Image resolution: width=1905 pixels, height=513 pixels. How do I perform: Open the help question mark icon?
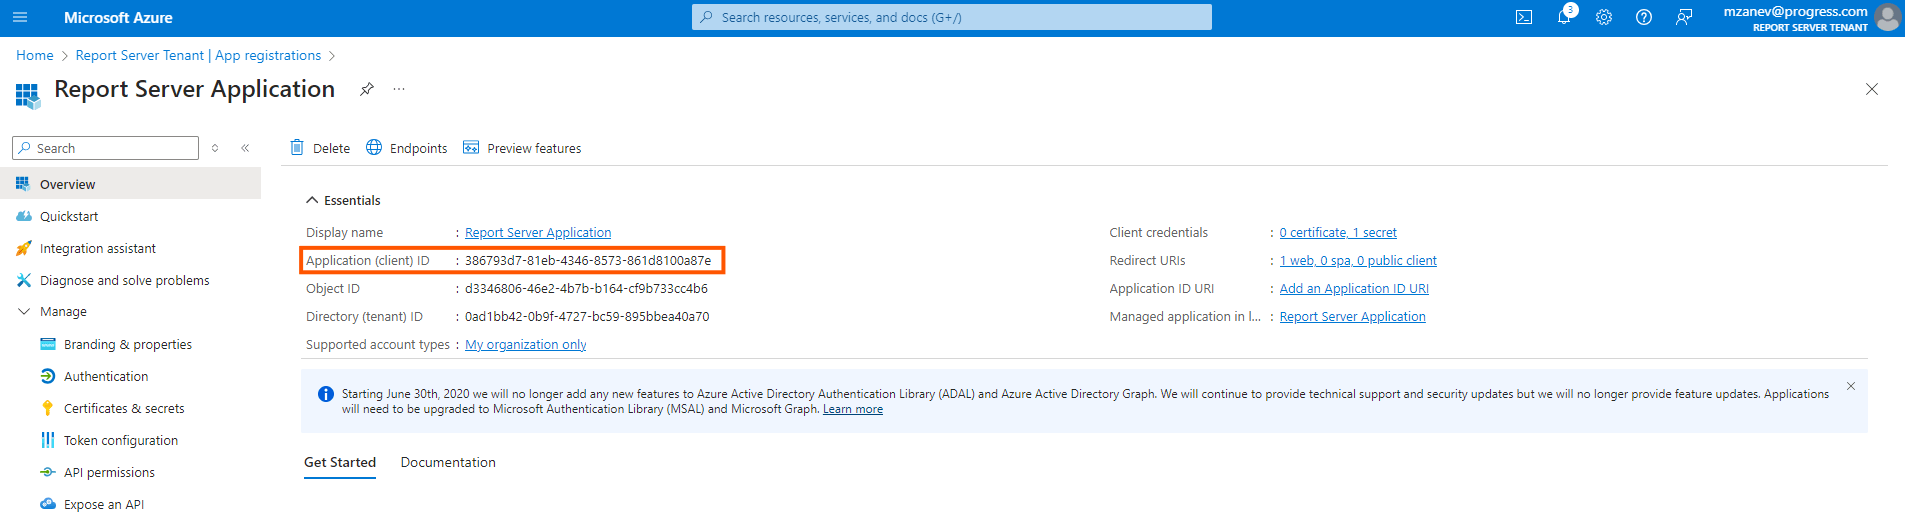coord(1644,17)
